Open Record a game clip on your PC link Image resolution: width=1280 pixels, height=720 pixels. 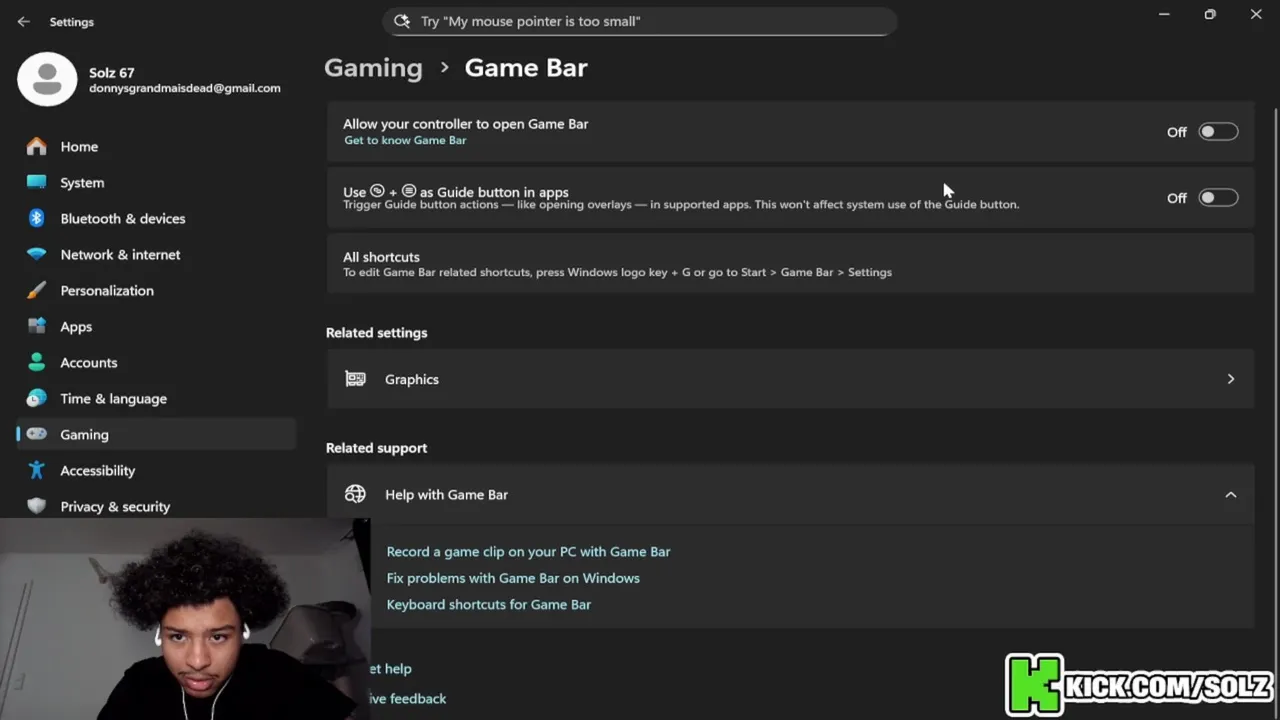528,551
